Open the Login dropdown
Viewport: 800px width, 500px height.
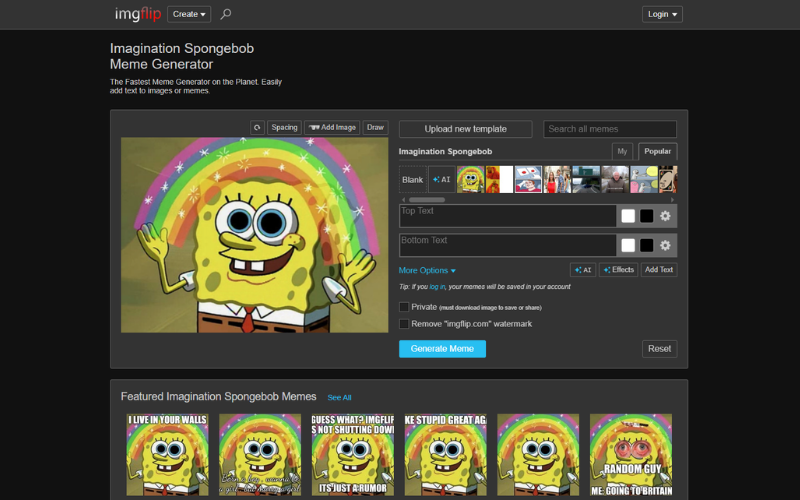coord(662,14)
